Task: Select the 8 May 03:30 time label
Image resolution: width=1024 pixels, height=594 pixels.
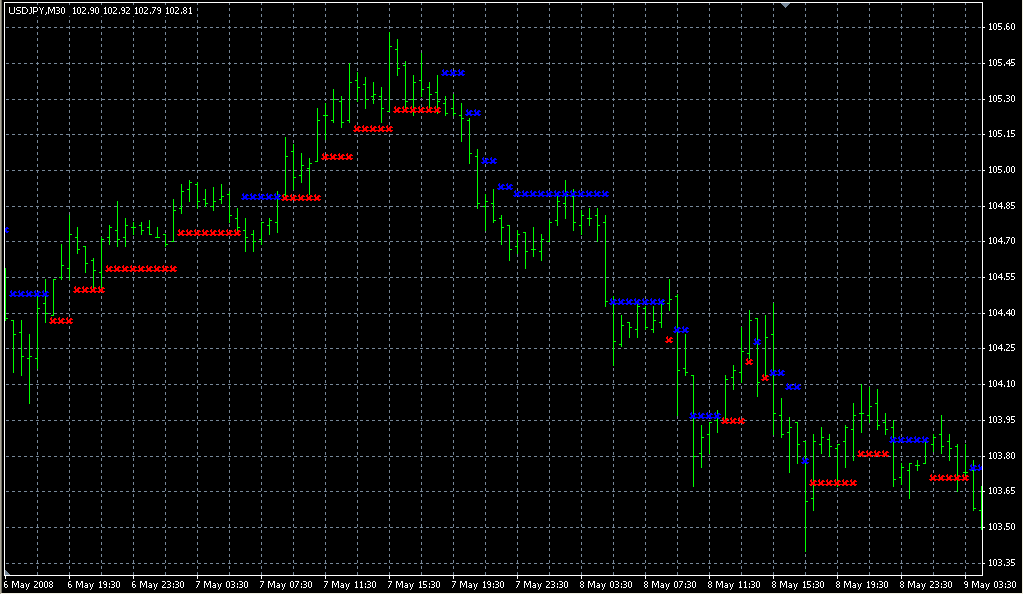Action: tap(605, 584)
